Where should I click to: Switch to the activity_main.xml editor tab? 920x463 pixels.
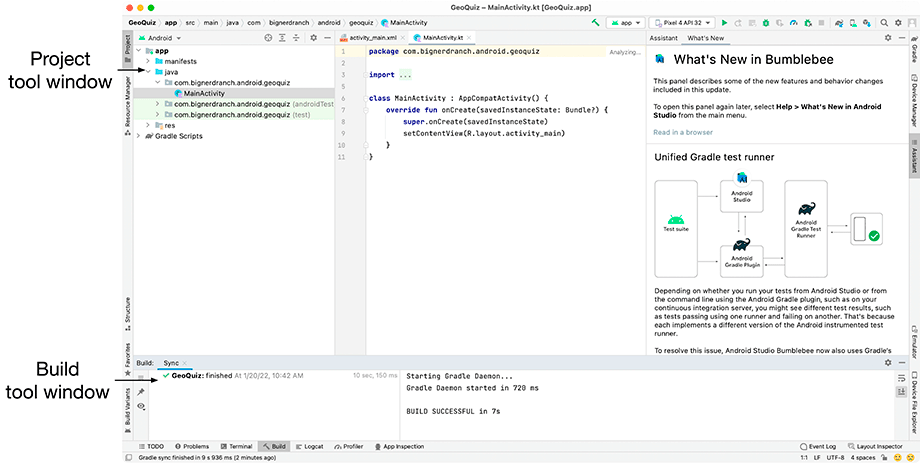coord(373,38)
